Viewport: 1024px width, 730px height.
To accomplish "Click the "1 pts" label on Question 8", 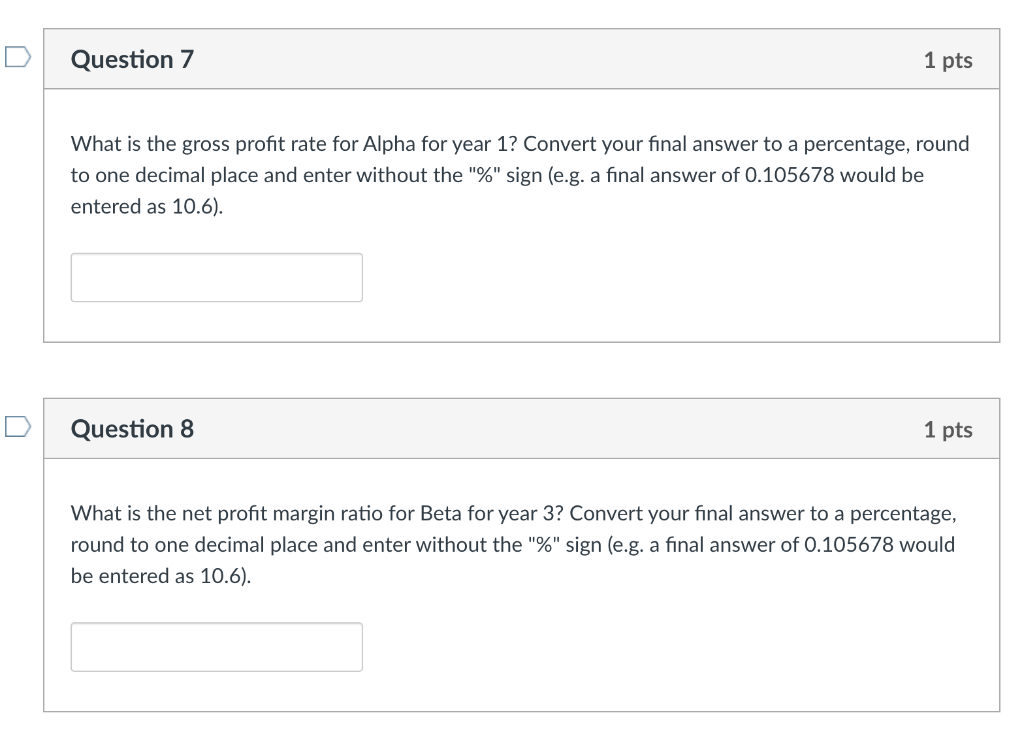I will [947, 430].
